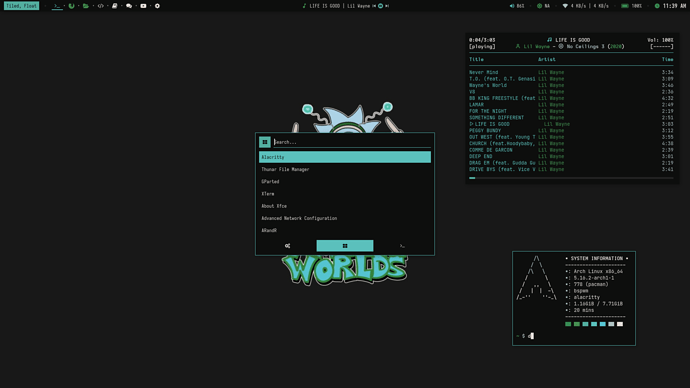The height and width of the screenshot is (388, 690).
Task: Click the LIFE IS GOOD song title in bar
Action: point(324,6)
